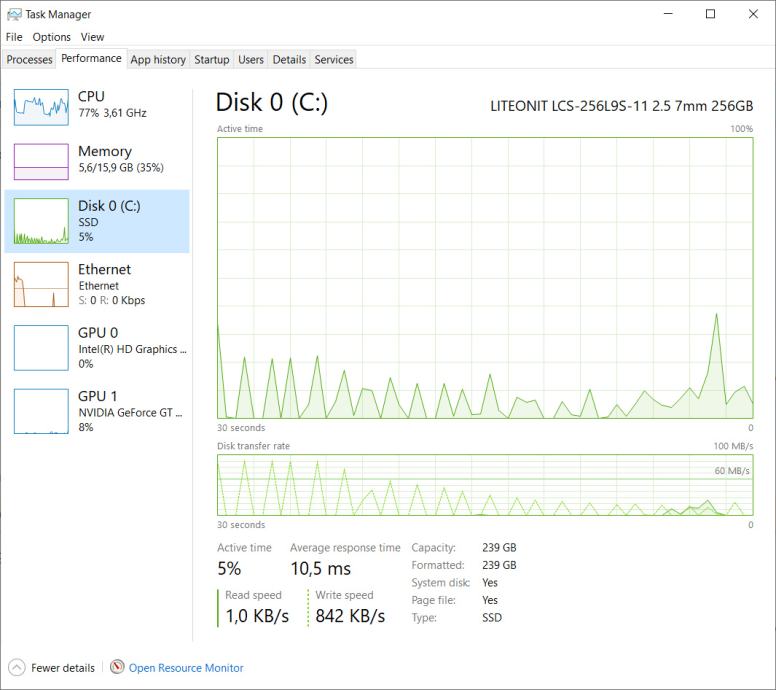
Task: Click the 10,5 ms average response time
Action: (x=321, y=569)
